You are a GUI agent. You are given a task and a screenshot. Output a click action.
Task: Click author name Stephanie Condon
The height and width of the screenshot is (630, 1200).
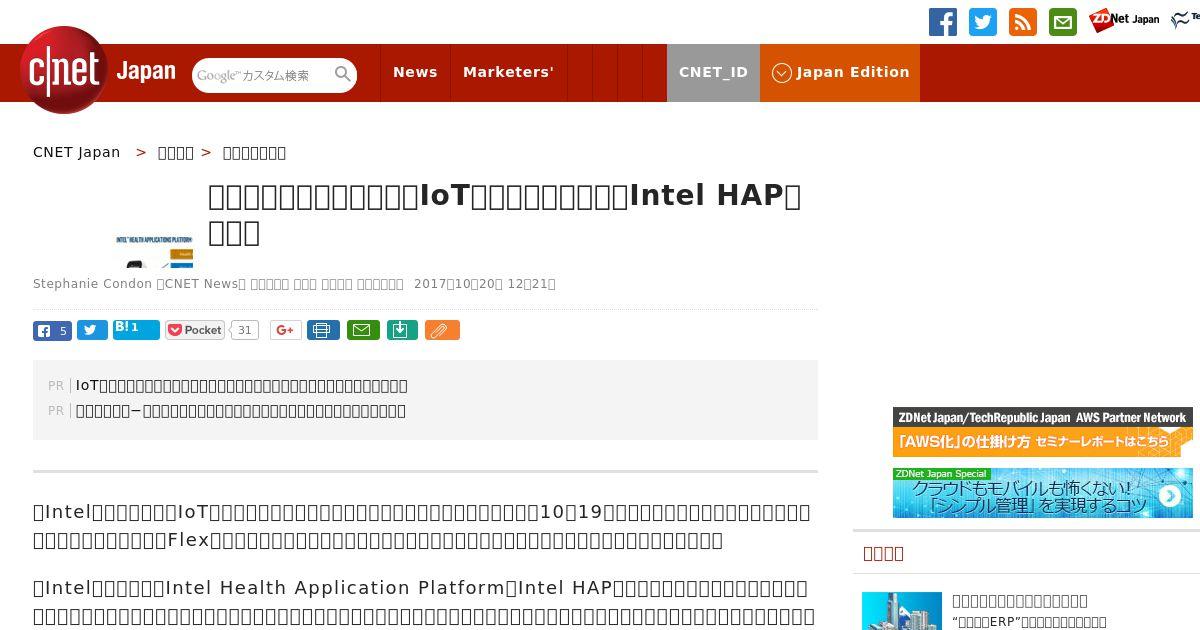(92, 284)
